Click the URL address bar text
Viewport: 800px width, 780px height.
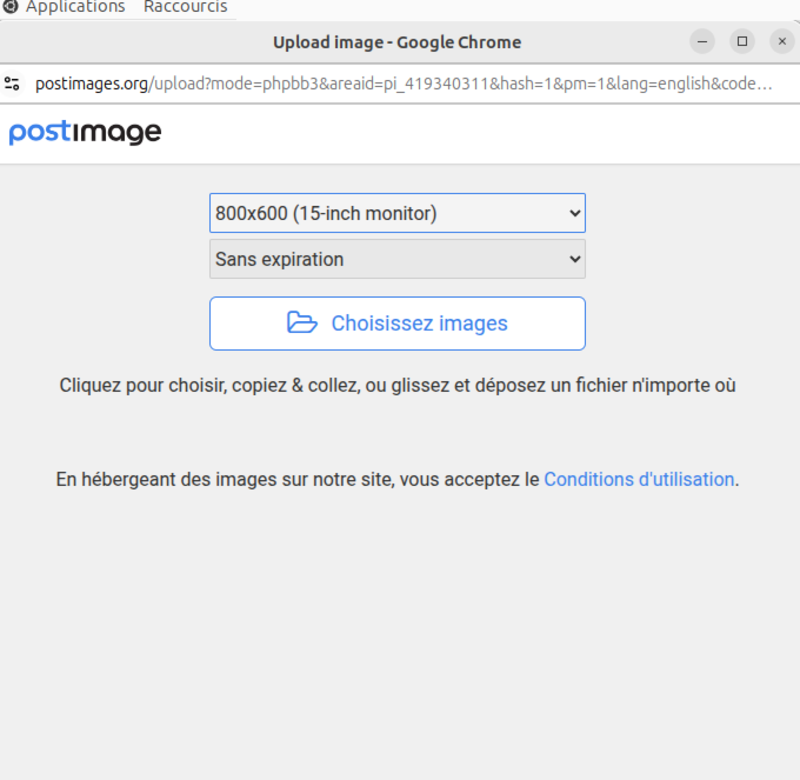pyautogui.click(x=403, y=83)
